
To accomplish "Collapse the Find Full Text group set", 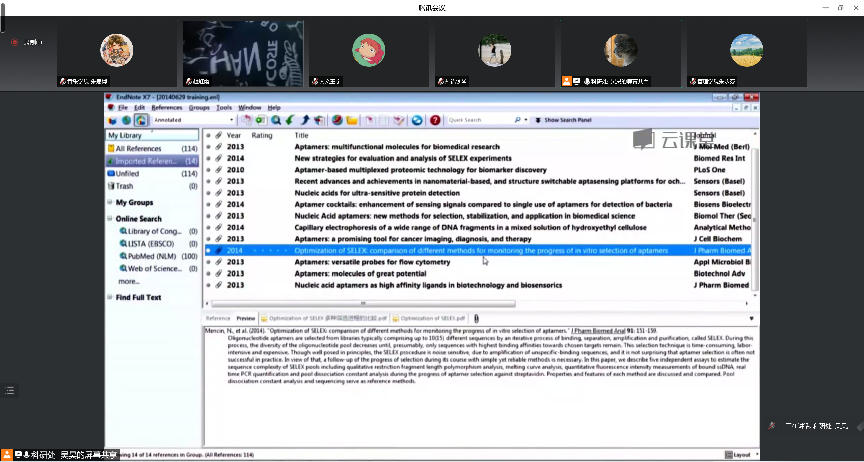I will click(110, 297).
